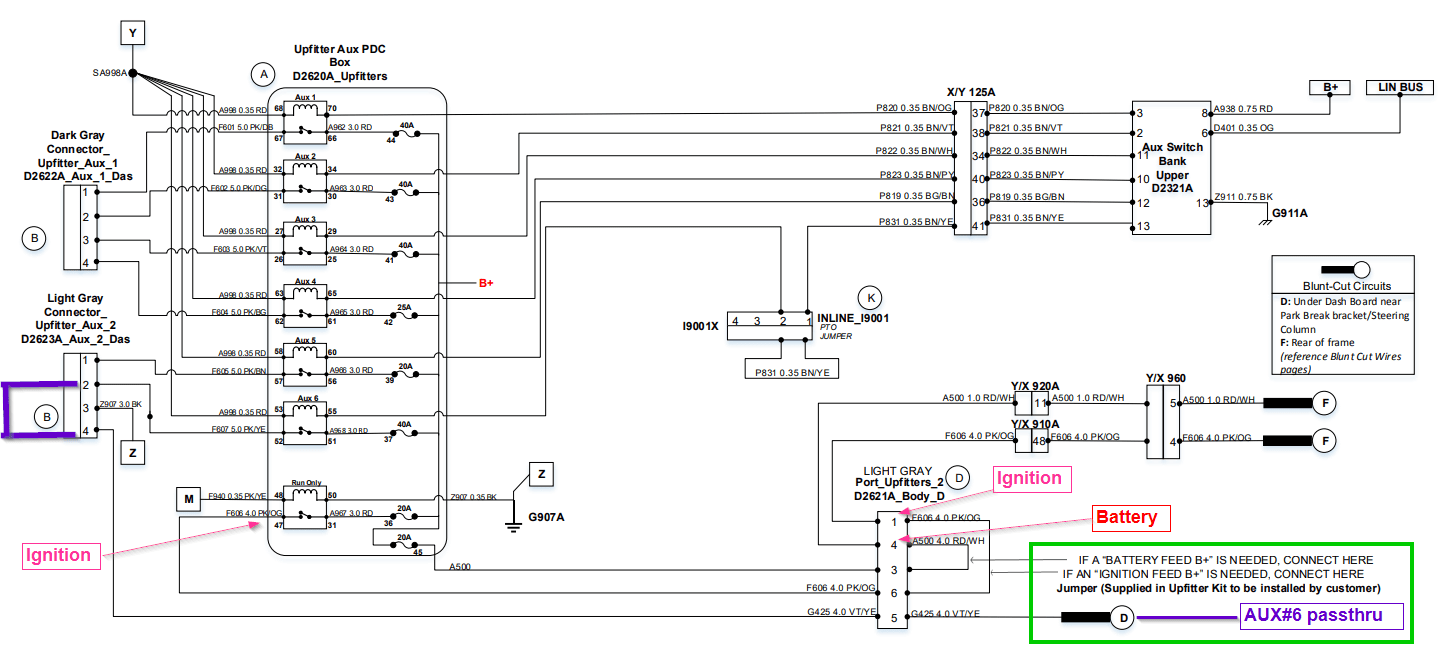1452x645 pixels.
Task: Select the circled K marker
Action: (868, 296)
